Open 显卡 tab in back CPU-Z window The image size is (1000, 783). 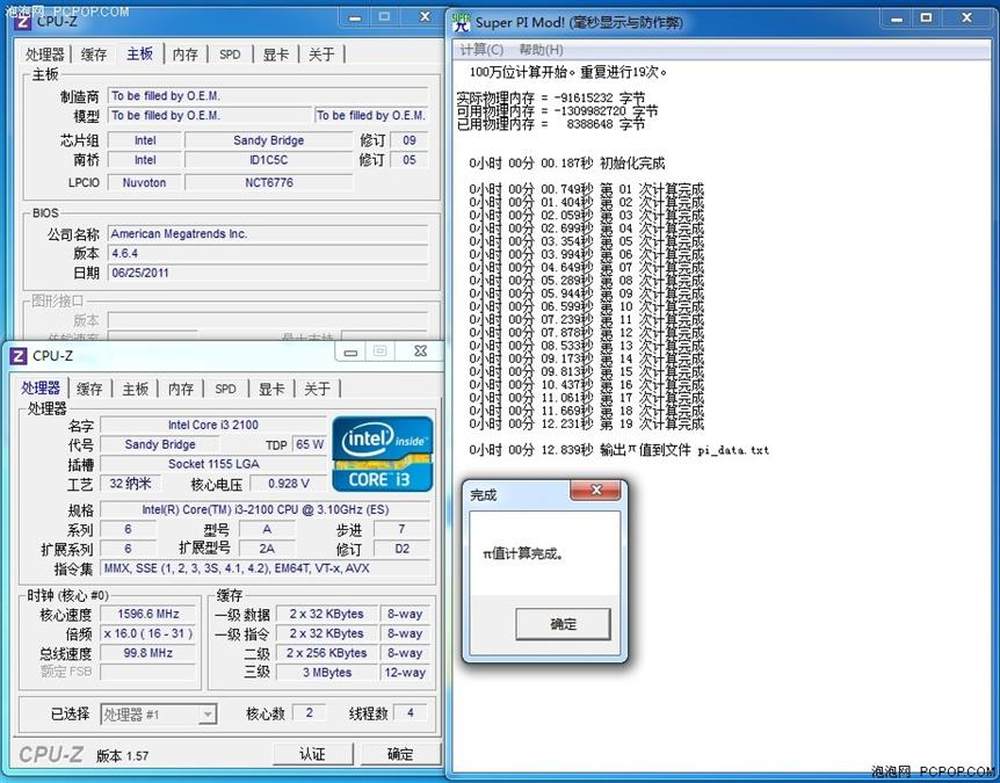[276, 55]
